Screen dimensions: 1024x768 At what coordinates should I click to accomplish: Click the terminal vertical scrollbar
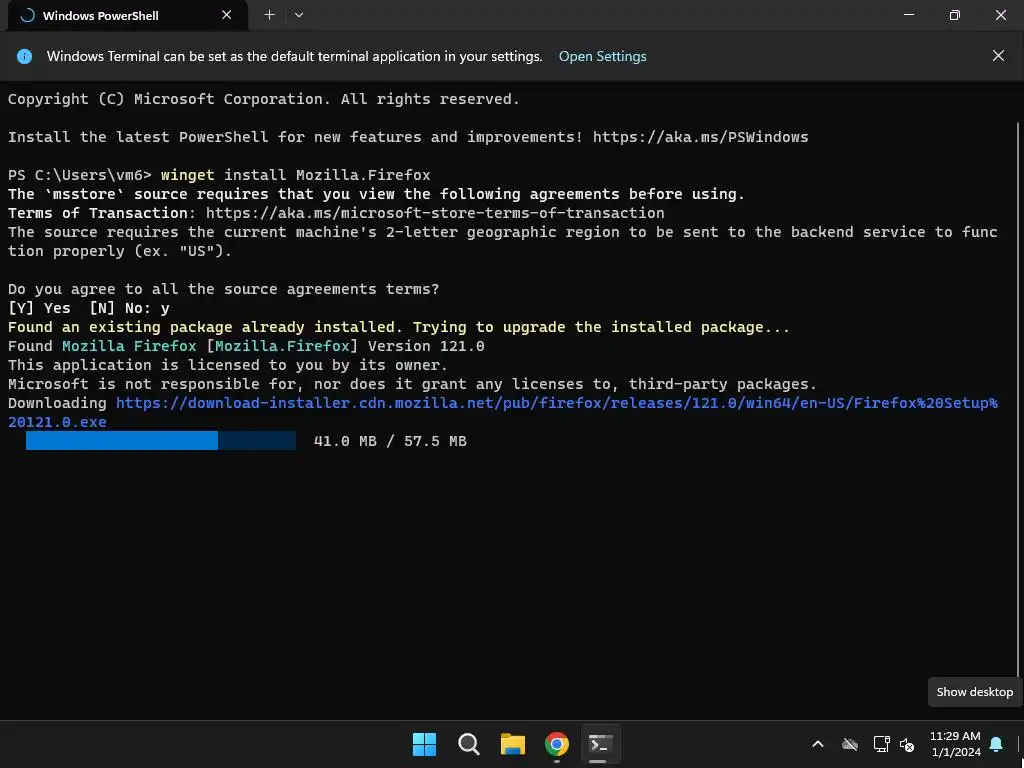coord(1019,398)
